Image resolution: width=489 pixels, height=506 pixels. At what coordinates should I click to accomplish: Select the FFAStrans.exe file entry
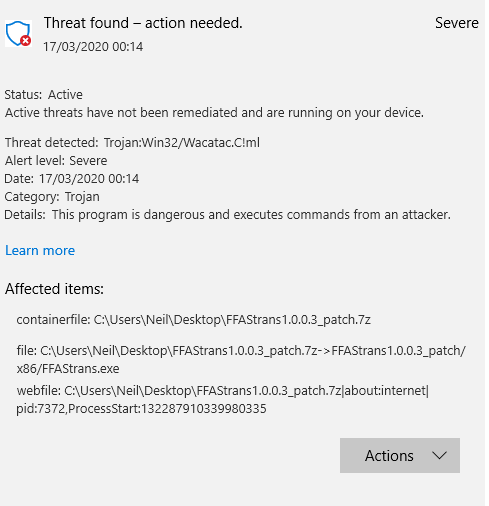pos(241,360)
